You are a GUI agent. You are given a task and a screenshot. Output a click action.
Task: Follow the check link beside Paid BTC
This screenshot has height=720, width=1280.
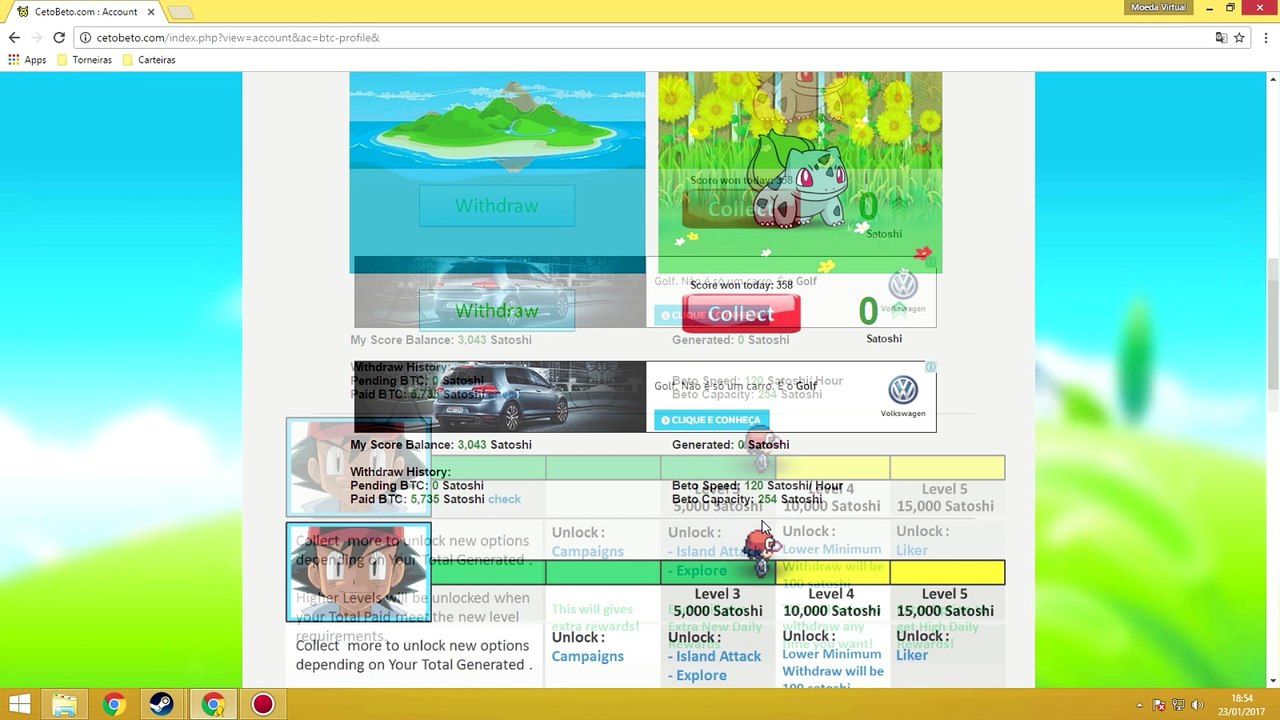click(x=504, y=499)
